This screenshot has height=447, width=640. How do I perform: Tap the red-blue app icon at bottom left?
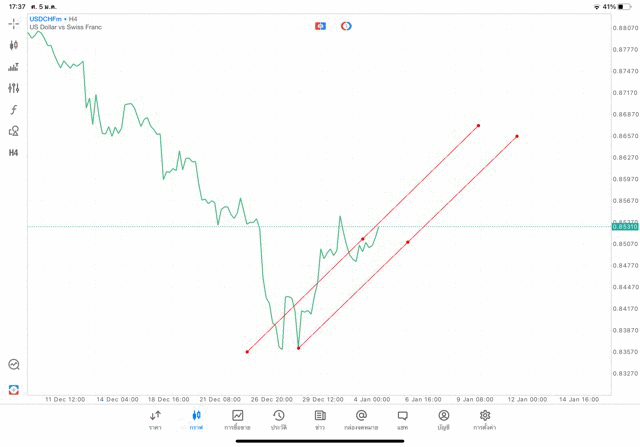[14, 389]
